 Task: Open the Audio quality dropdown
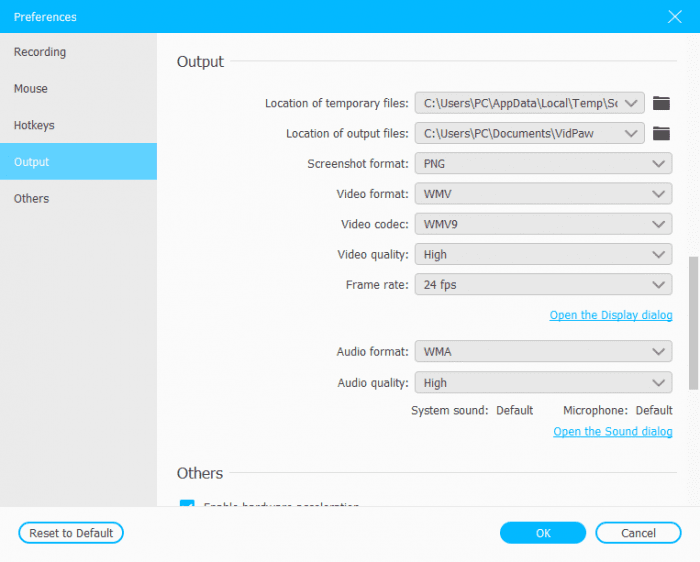click(543, 383)
